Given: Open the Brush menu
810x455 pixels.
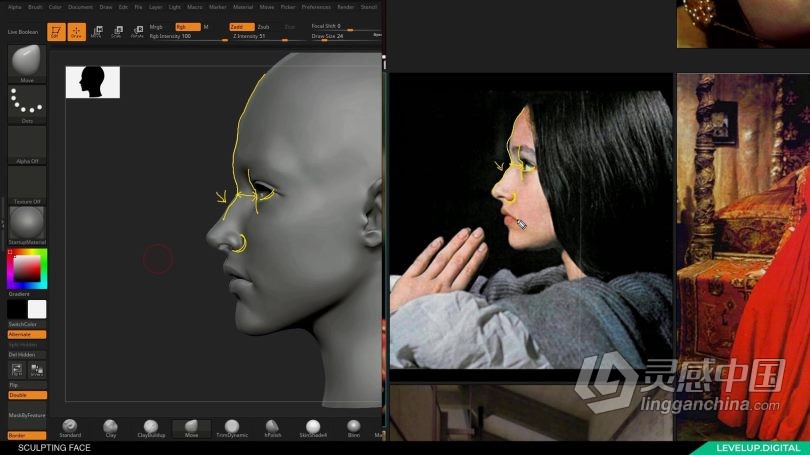Looking at the screenshot, I should pyautogui.click(x=35, y=7).
